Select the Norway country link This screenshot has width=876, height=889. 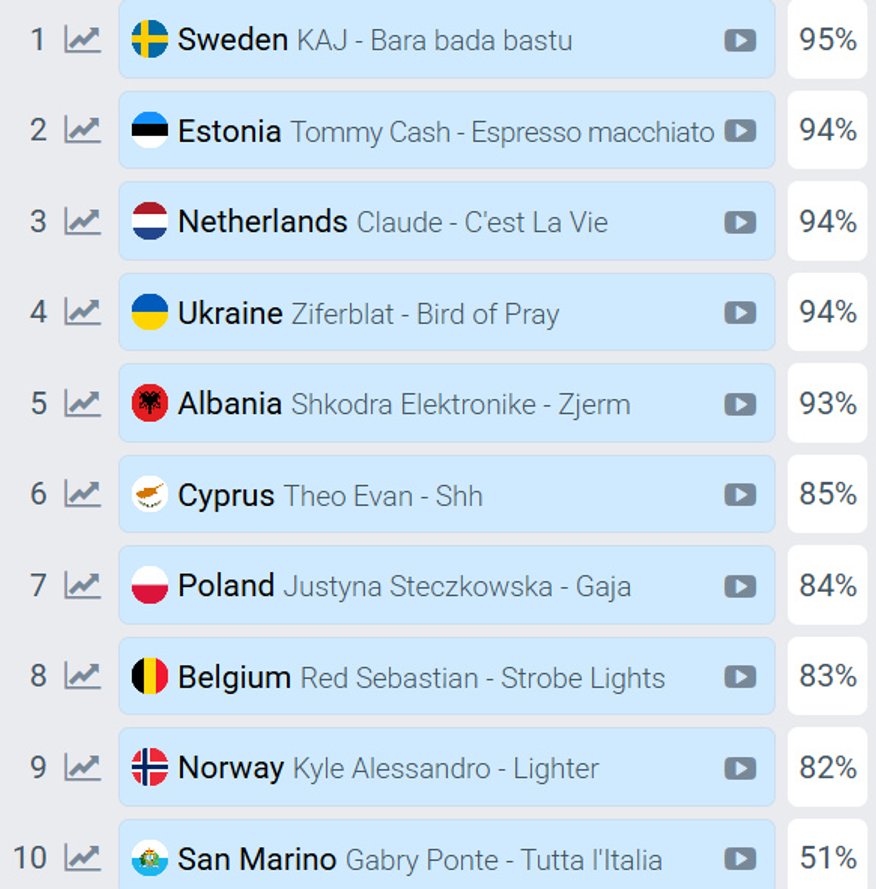pyautogui.click(x=231, y=767)
